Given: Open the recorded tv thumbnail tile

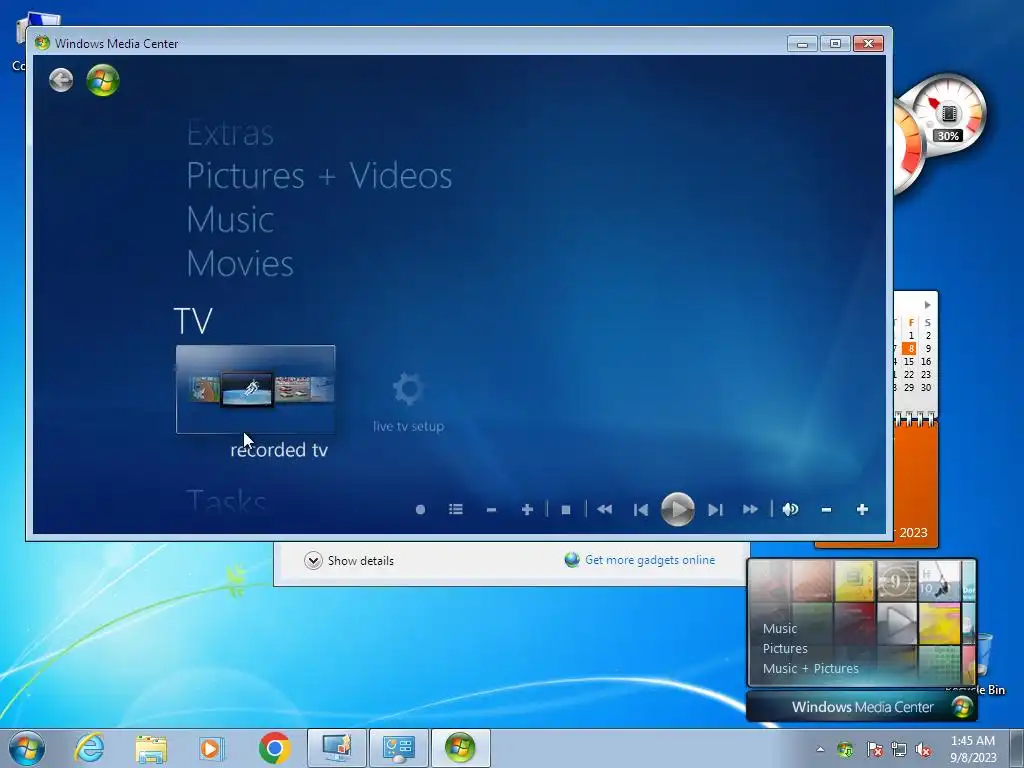Looking at the screenshot, I should (x=255, y=389).
